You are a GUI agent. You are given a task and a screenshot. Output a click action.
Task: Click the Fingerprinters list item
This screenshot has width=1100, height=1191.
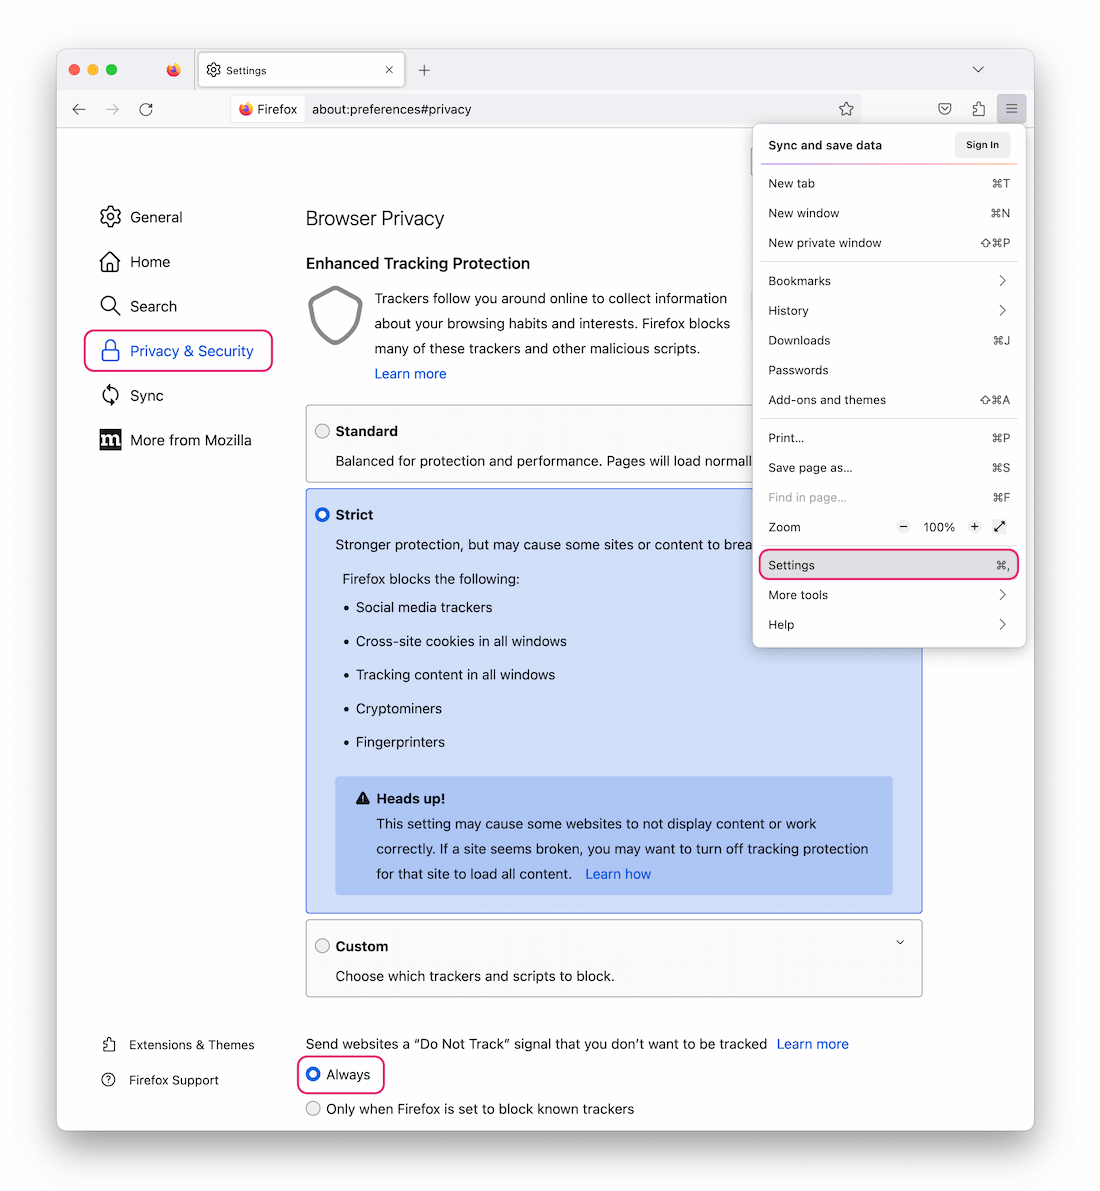[x=400, y=742]
